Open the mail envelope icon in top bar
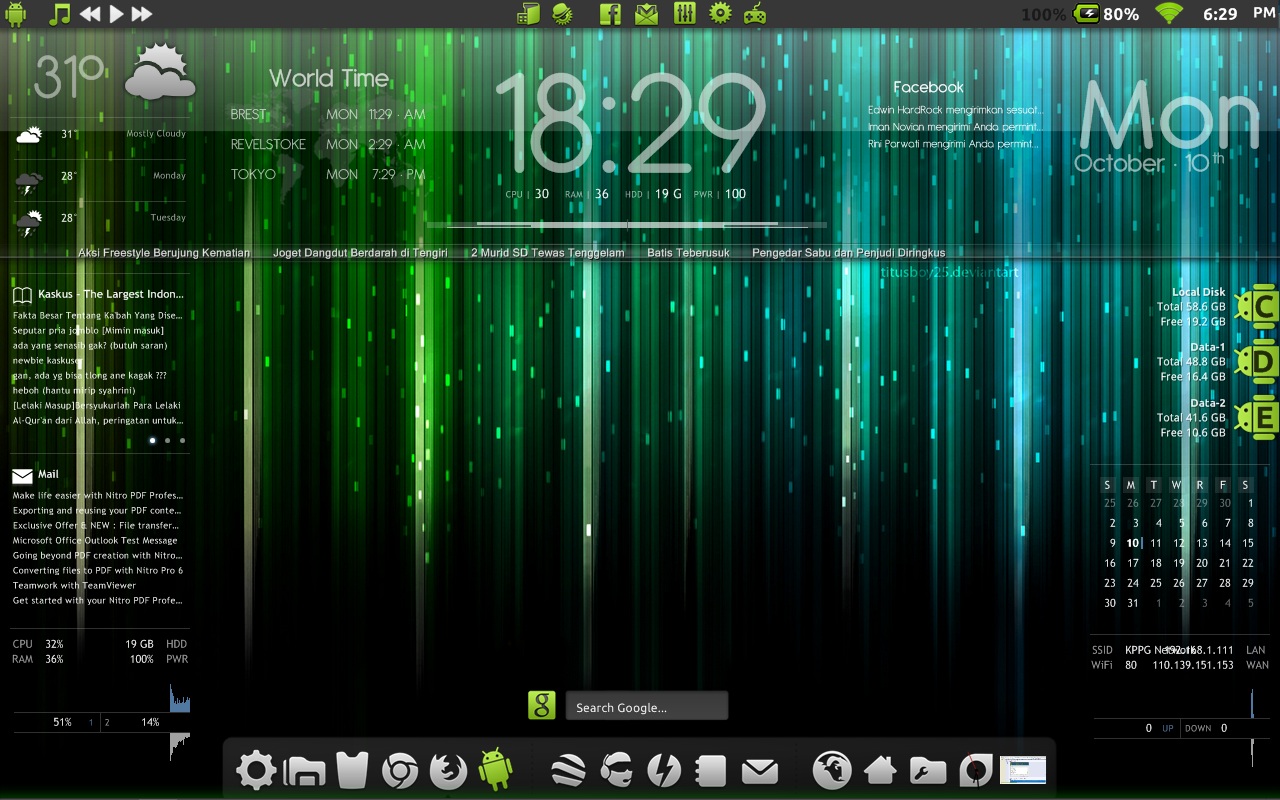The width and height of the screenshot is (1280, 800). (x=646, y=13)
